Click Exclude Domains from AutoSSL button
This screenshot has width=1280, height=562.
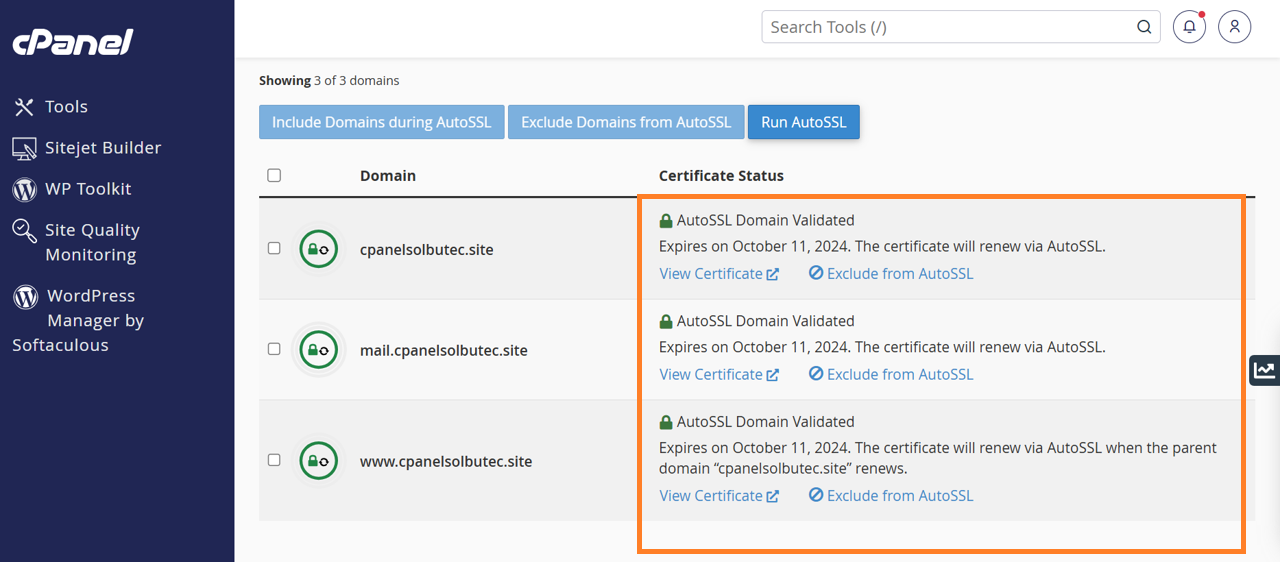pos(626,122)
